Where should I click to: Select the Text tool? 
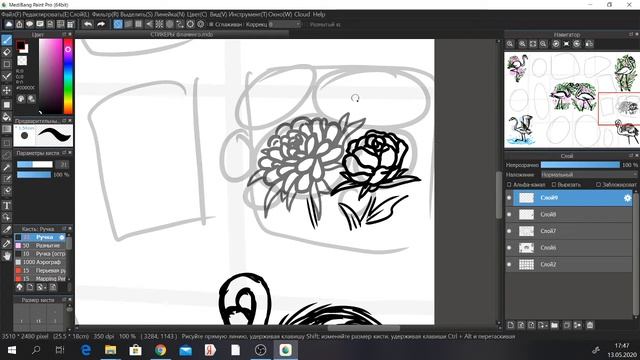coord(7,205)
